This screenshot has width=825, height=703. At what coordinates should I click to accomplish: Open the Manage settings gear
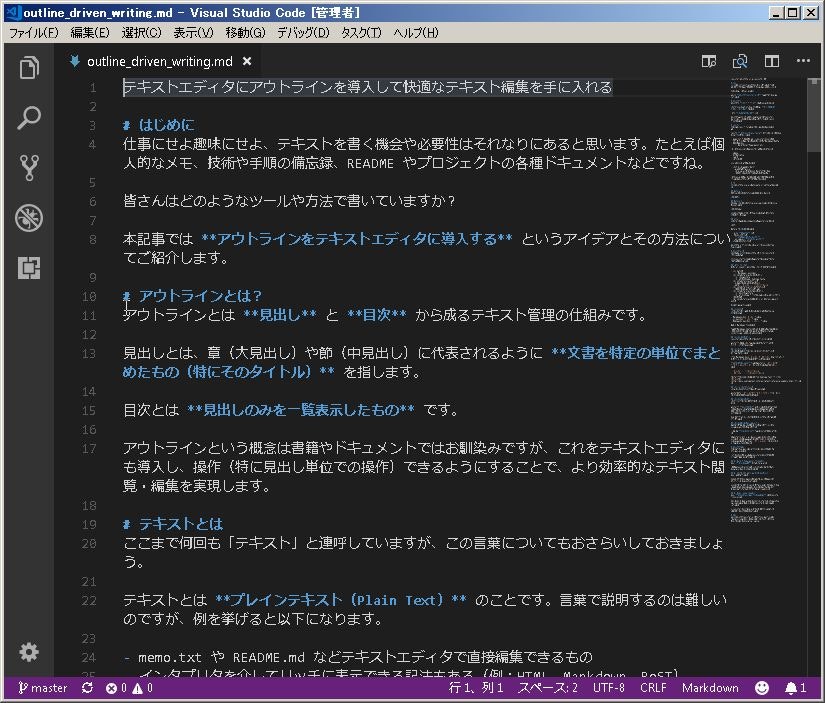28,652
